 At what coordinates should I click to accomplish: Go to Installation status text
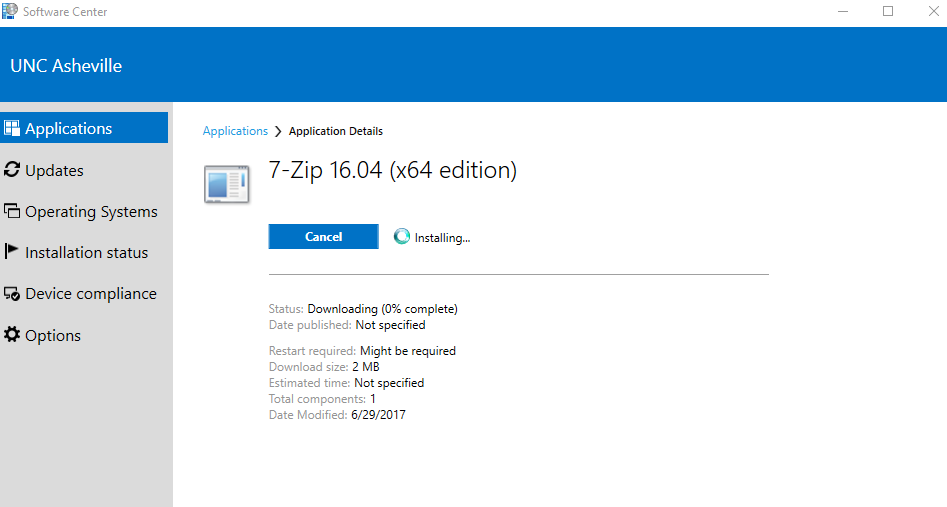tap(86, 253)
